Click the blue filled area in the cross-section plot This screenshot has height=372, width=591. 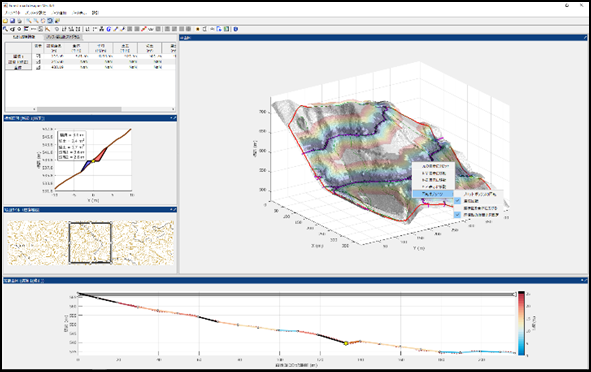(87, 165)
